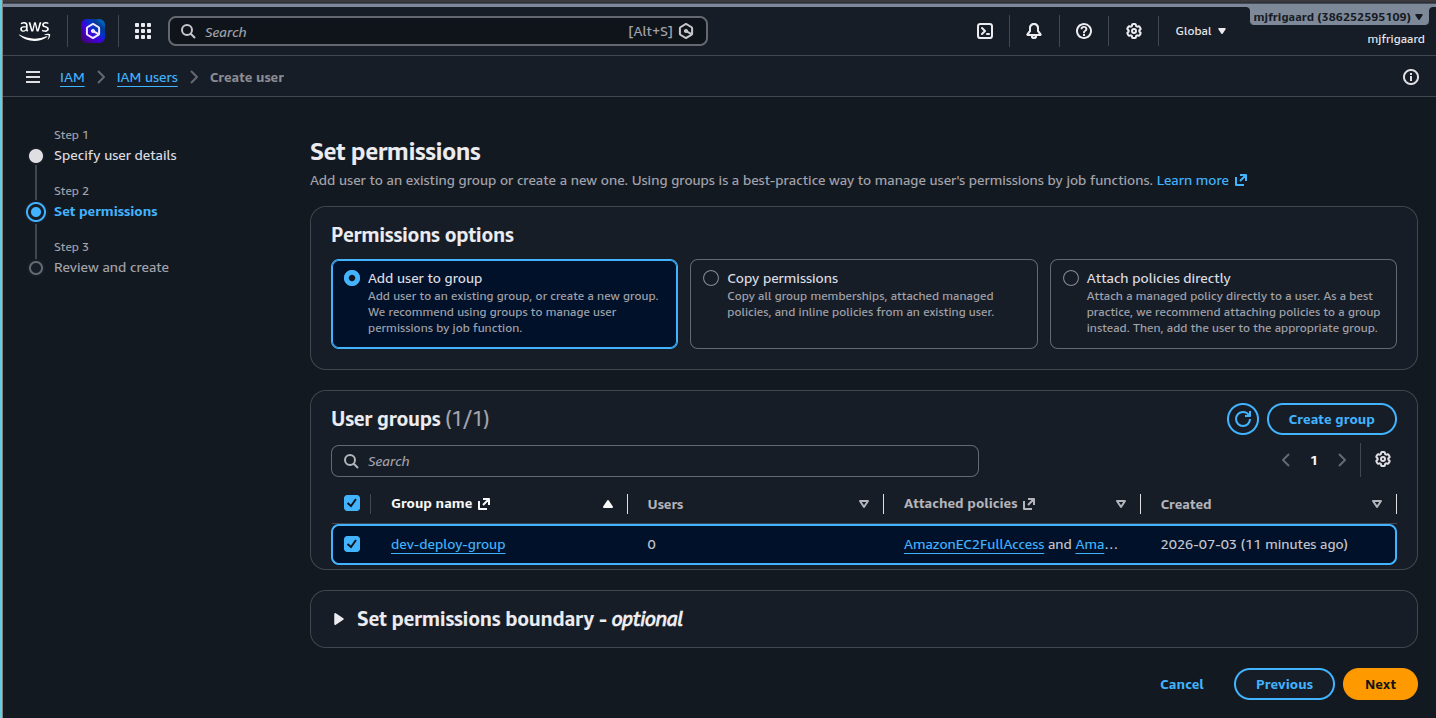Screen dimensions: 1436x718
Task: Open the services grid menu icon
Action: [143, 31]
